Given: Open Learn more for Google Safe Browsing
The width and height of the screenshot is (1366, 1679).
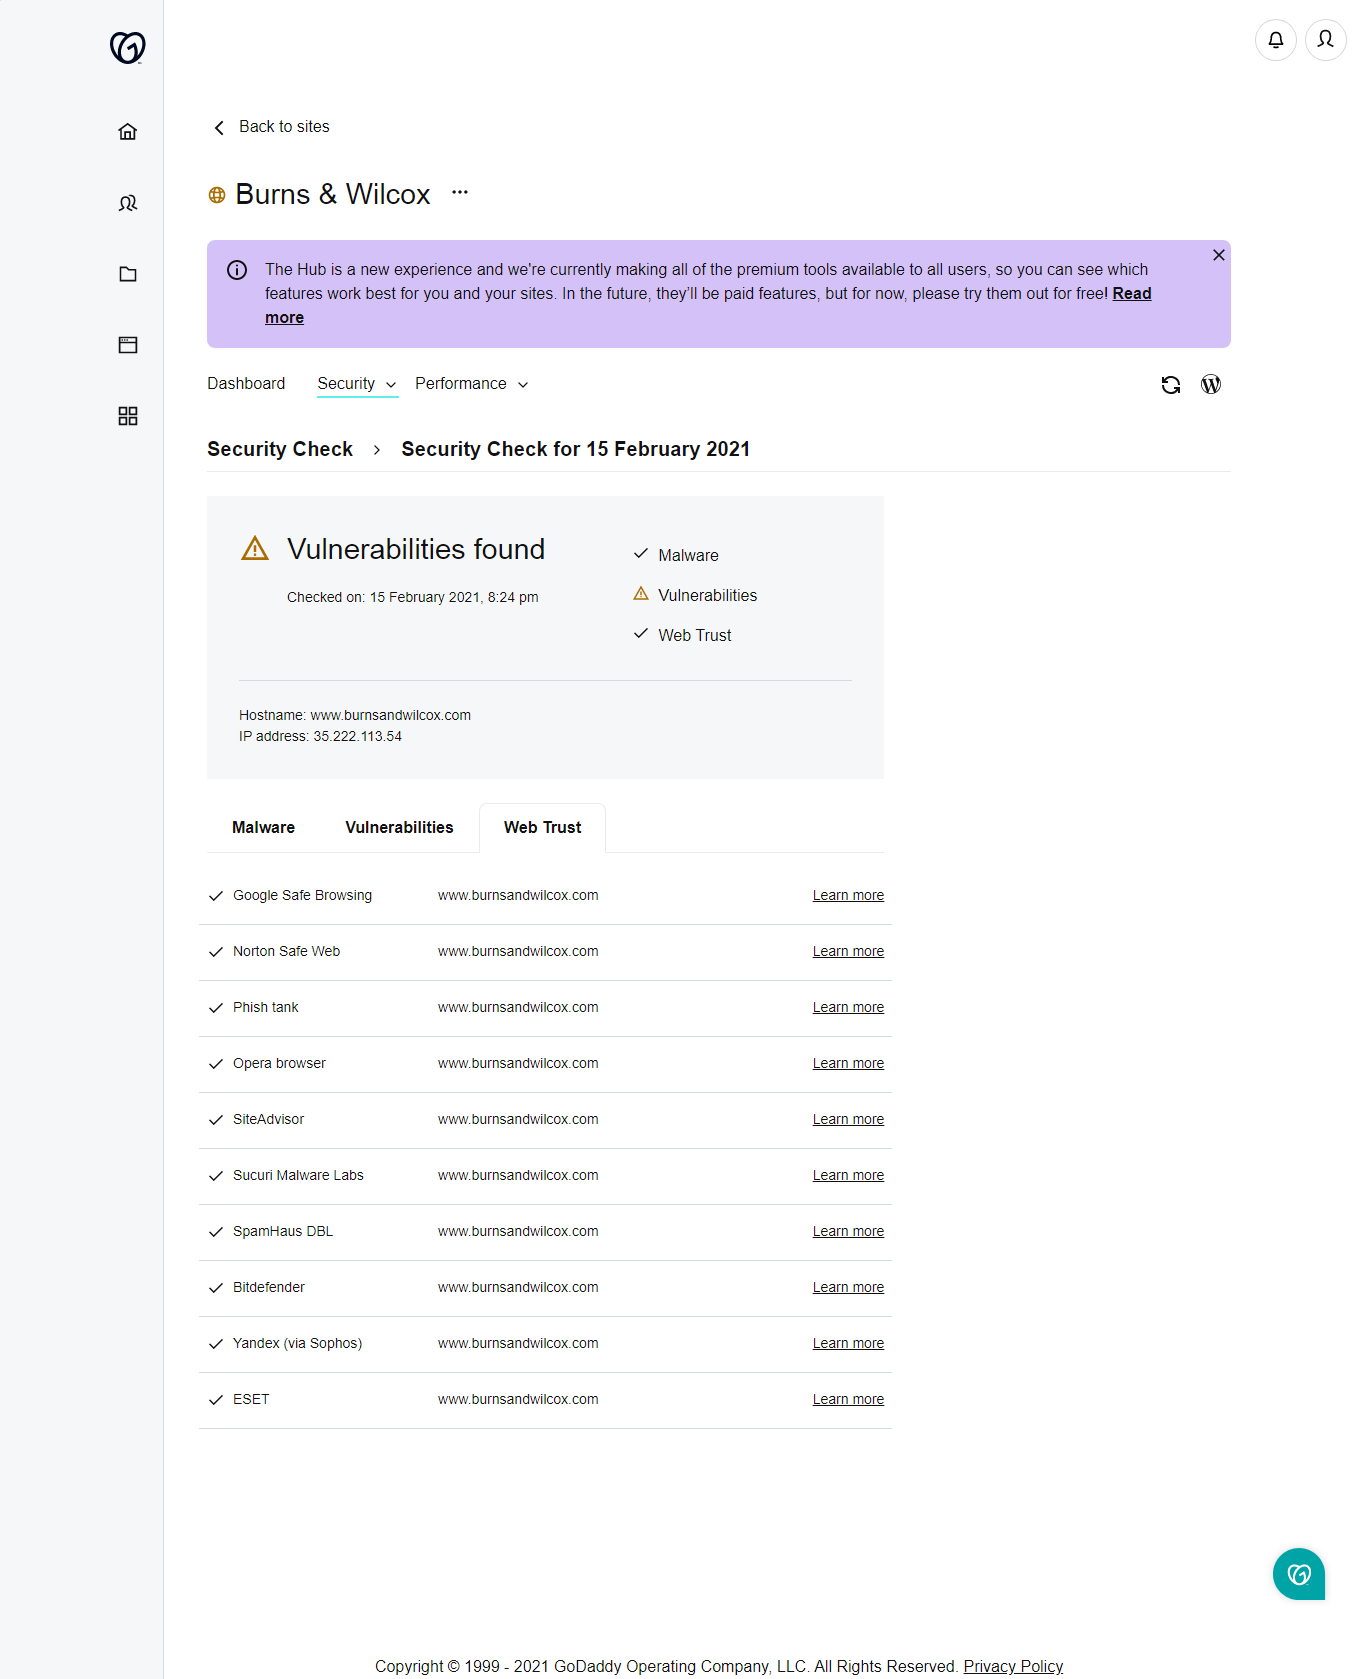Looking at the screenshot, I should pos(848,896).
